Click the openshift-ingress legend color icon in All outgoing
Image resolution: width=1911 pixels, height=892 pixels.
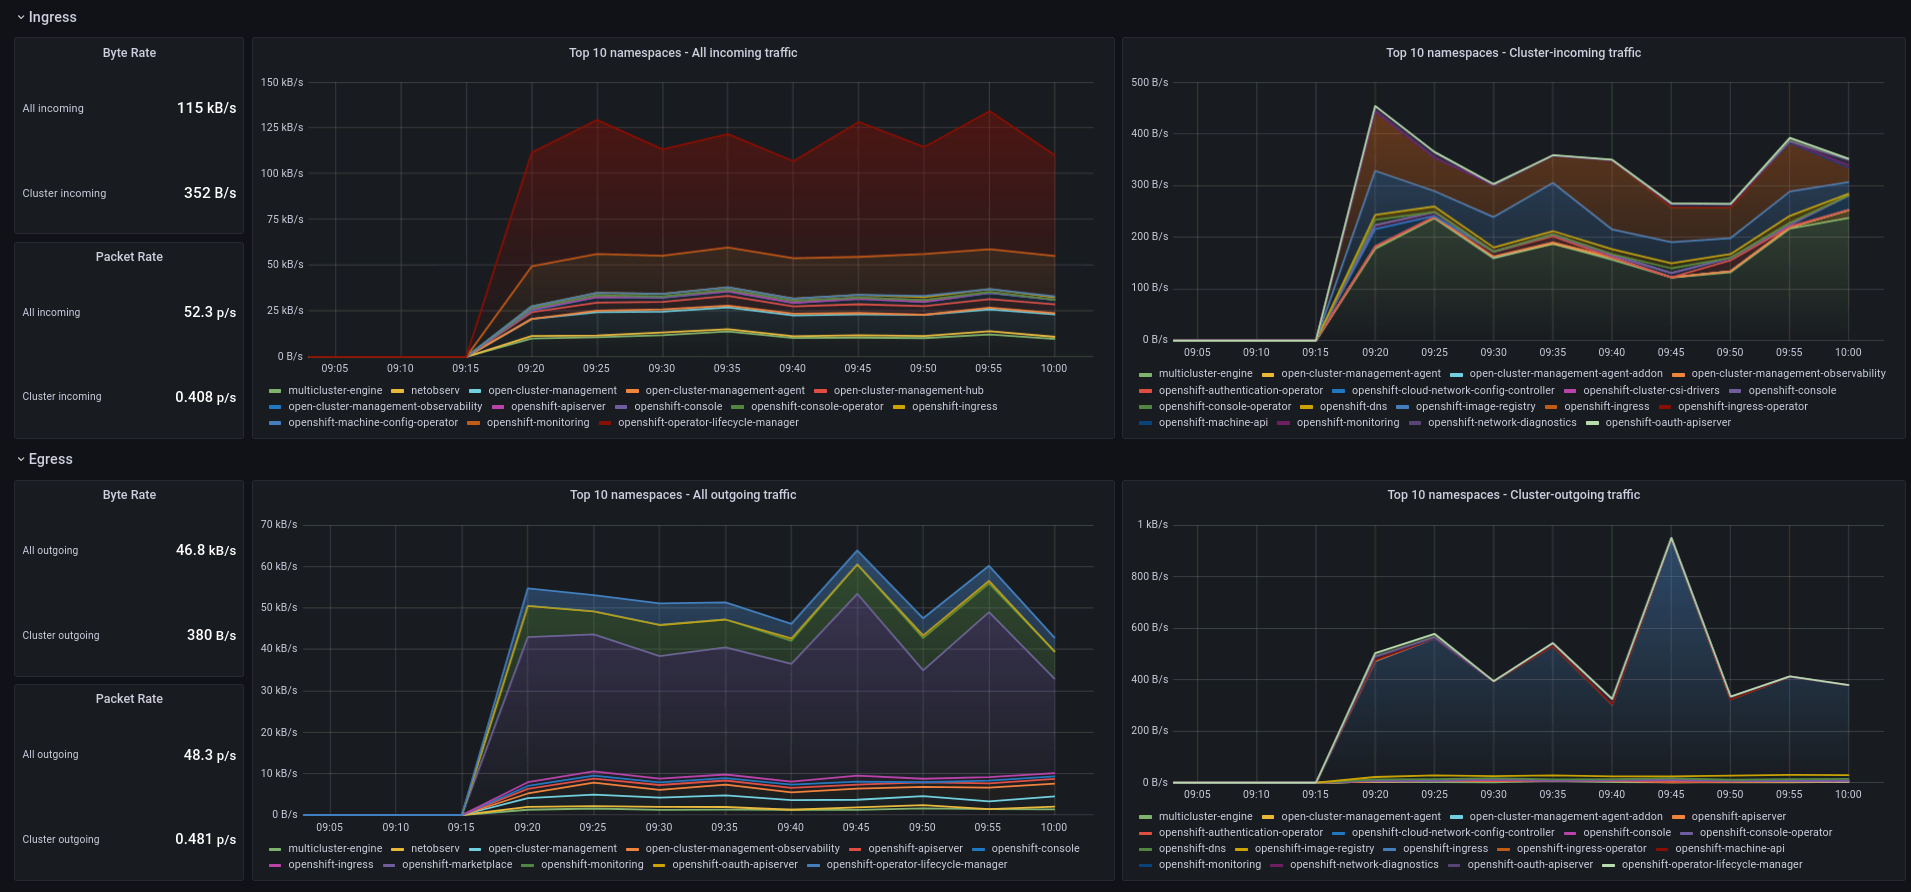pyautogui.click(x=275, y=865)
